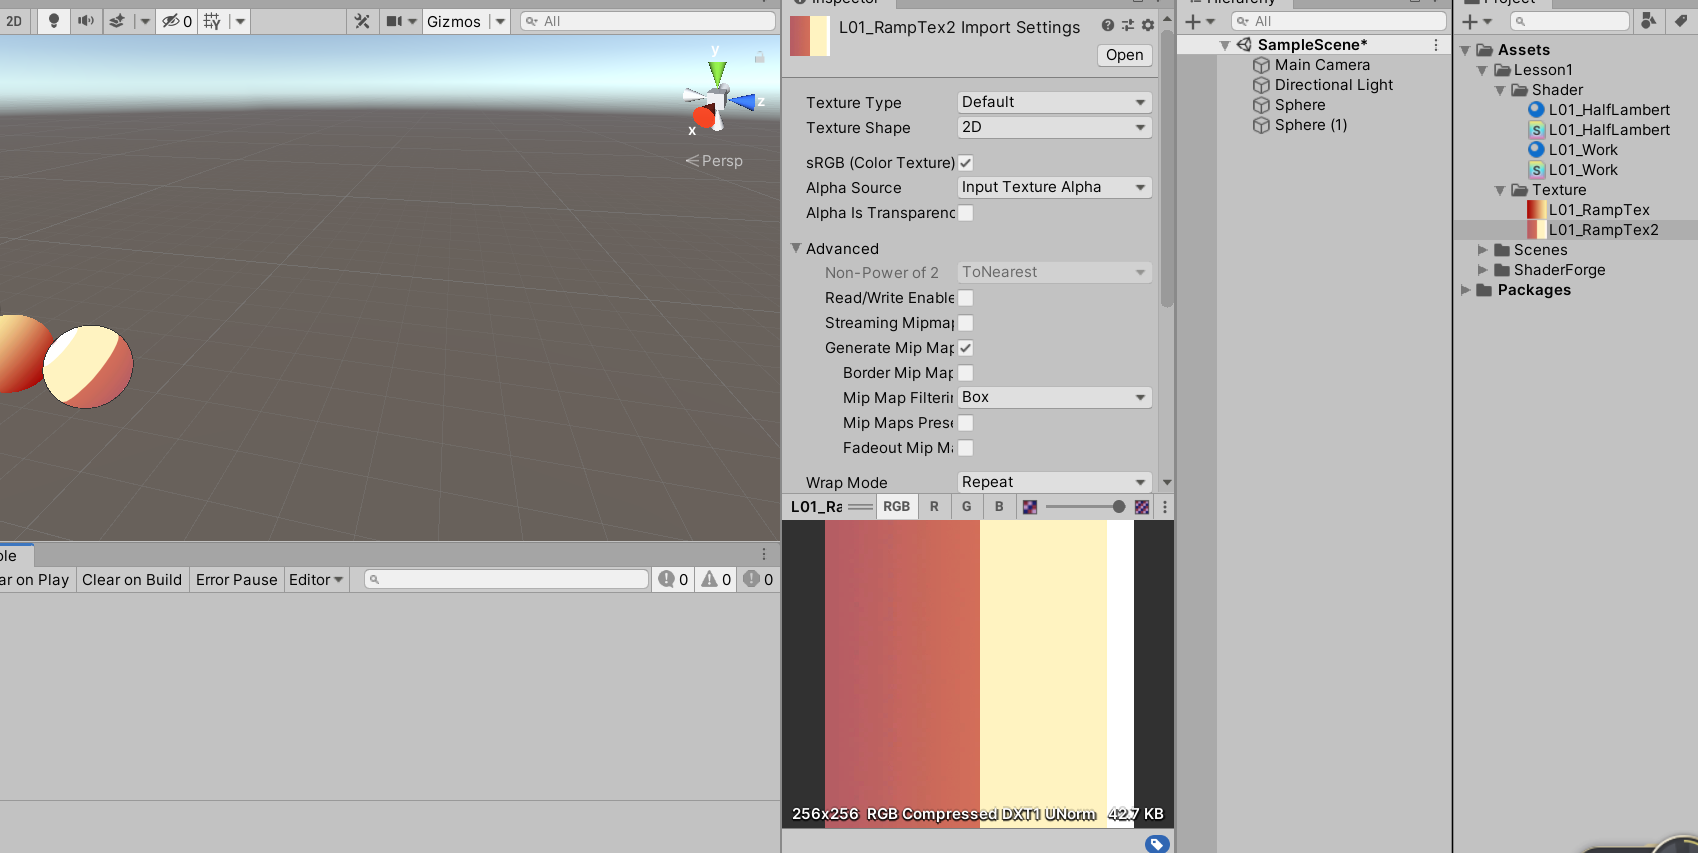Screen dimensions: 1698x853
Task: Select Directional Light in Hierarchy
Action: pyautogui.click(x=1333, y=85)
